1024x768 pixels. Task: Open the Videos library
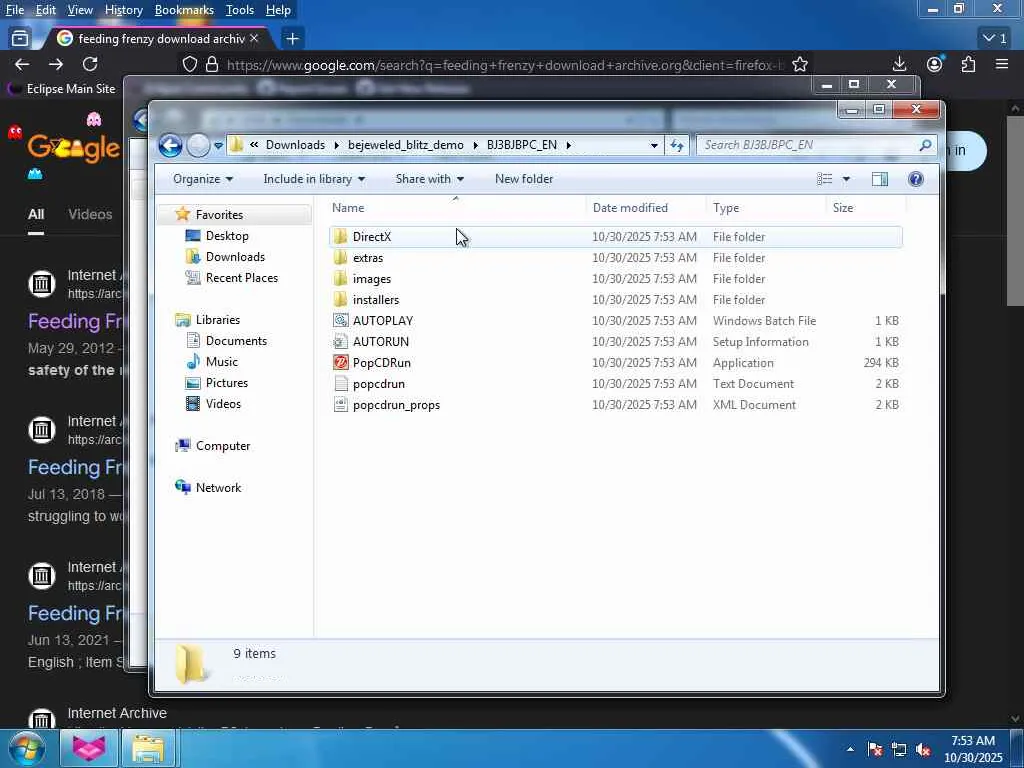(x=223, y=404)
